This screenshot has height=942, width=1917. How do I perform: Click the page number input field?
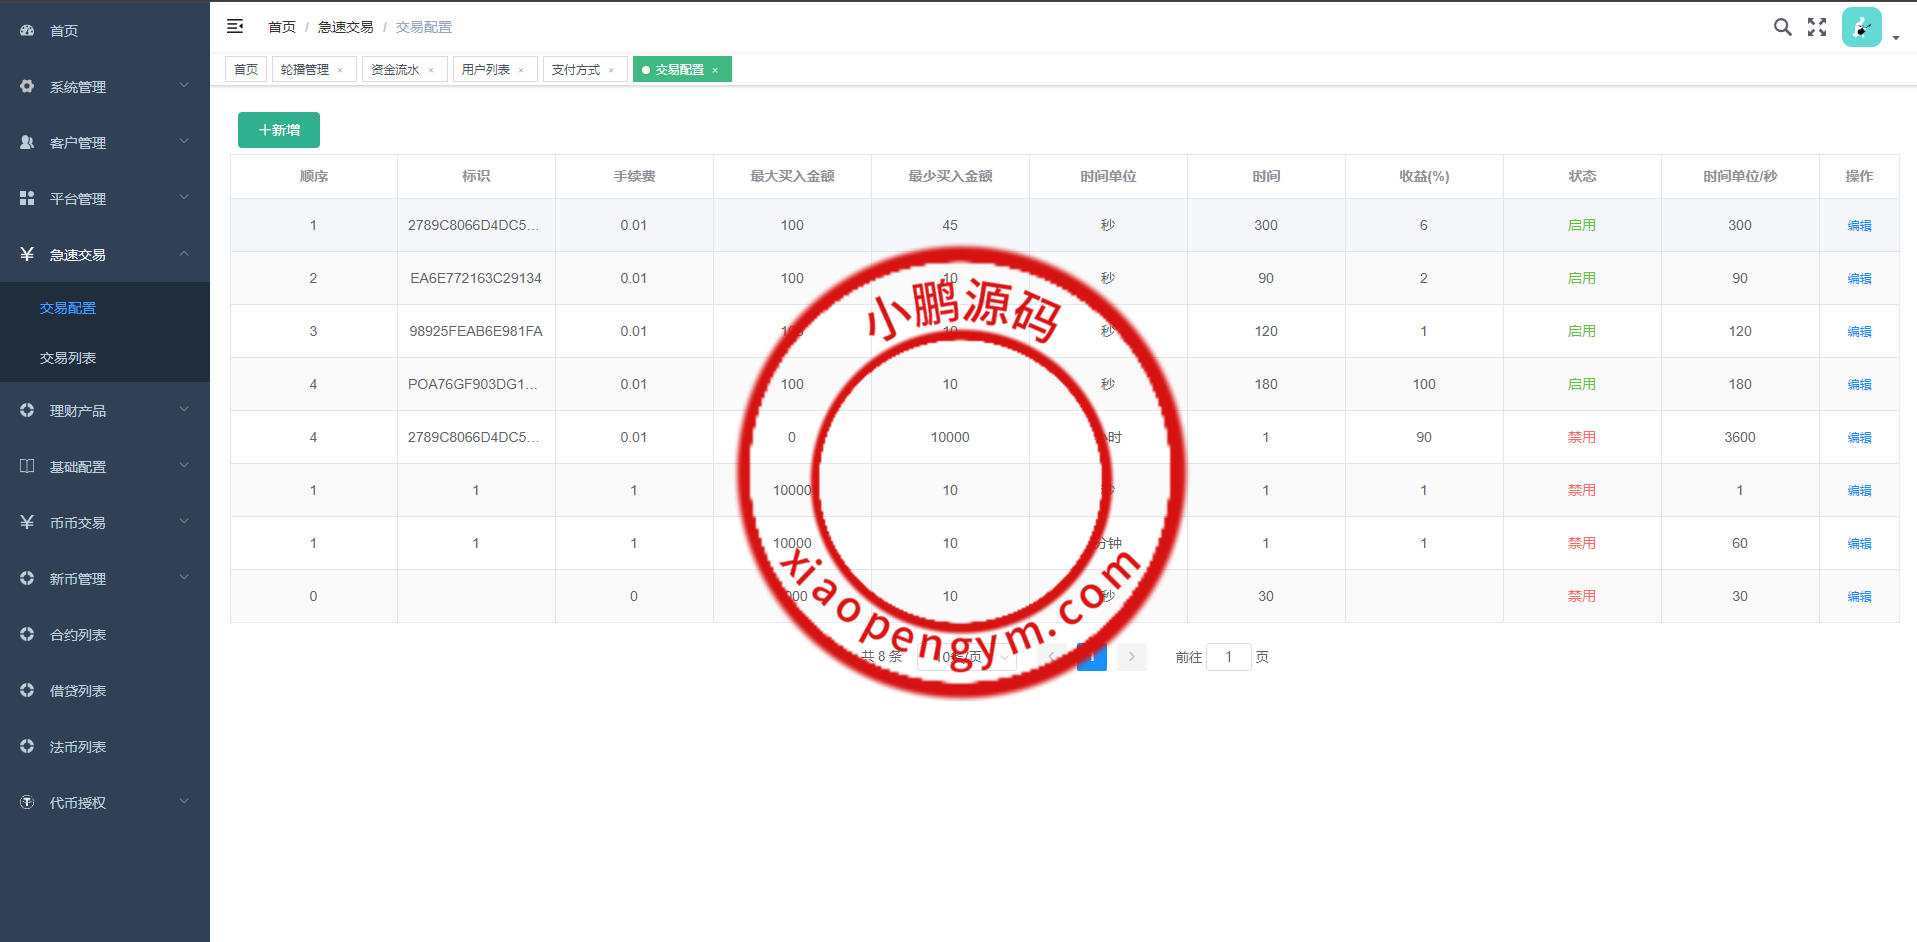(1228, 657)
